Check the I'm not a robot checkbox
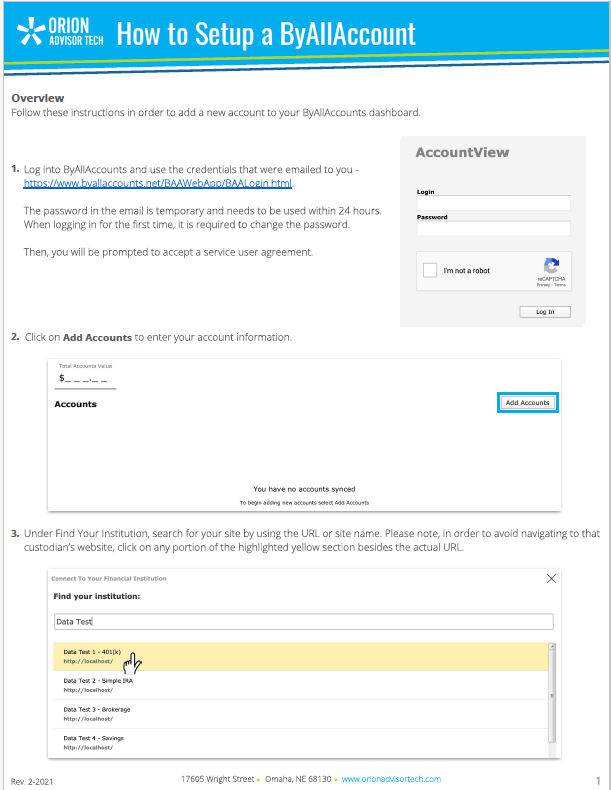This screenshot has width=611, height=790. pyautogui.click(x=430, y=270)
